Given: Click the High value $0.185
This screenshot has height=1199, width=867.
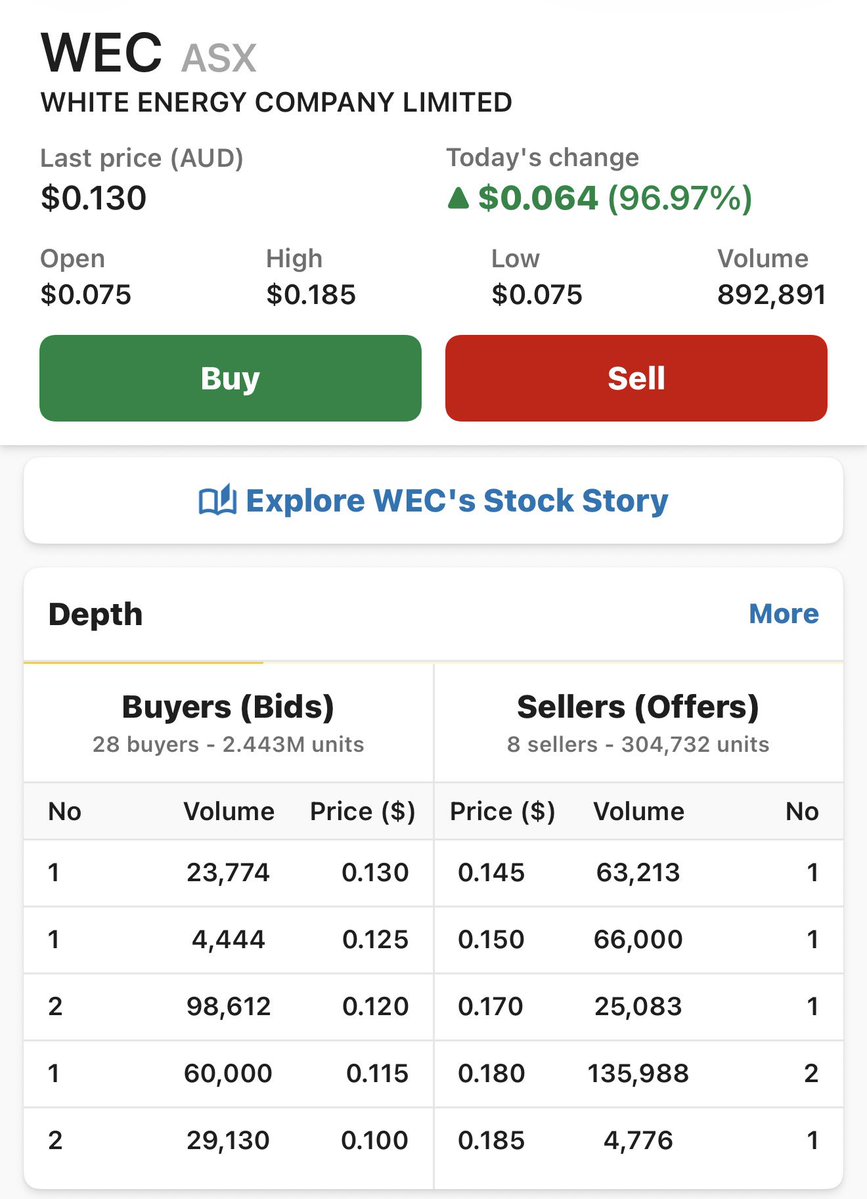Looking at the screenshot, I should click(311, 294).
